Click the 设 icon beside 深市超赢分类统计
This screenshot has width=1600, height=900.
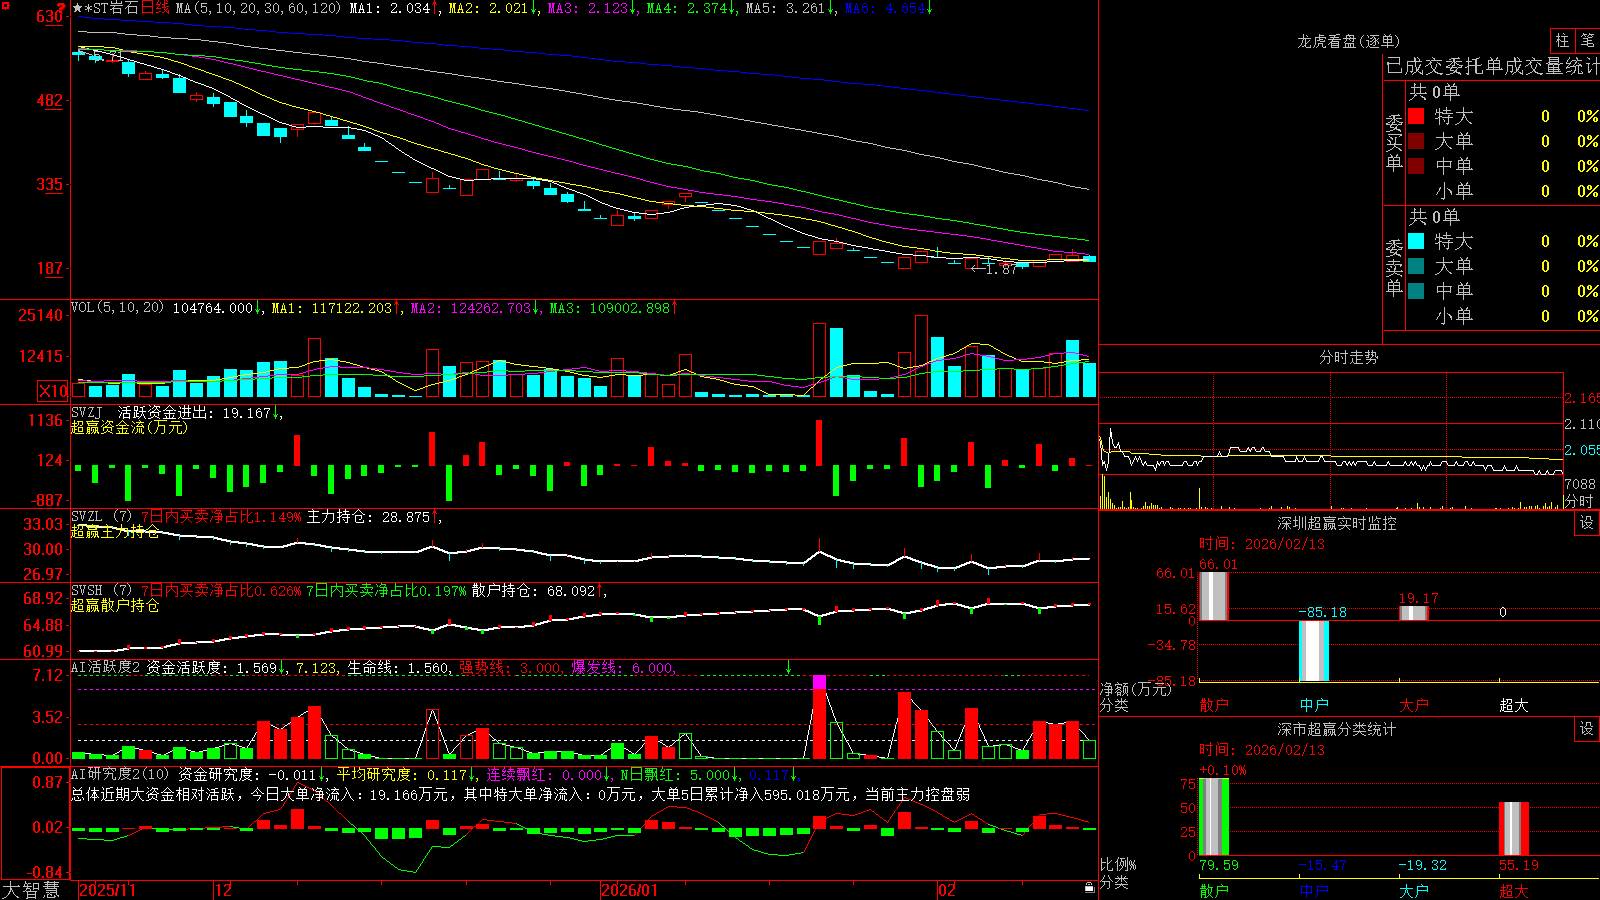coord(1587,729)
